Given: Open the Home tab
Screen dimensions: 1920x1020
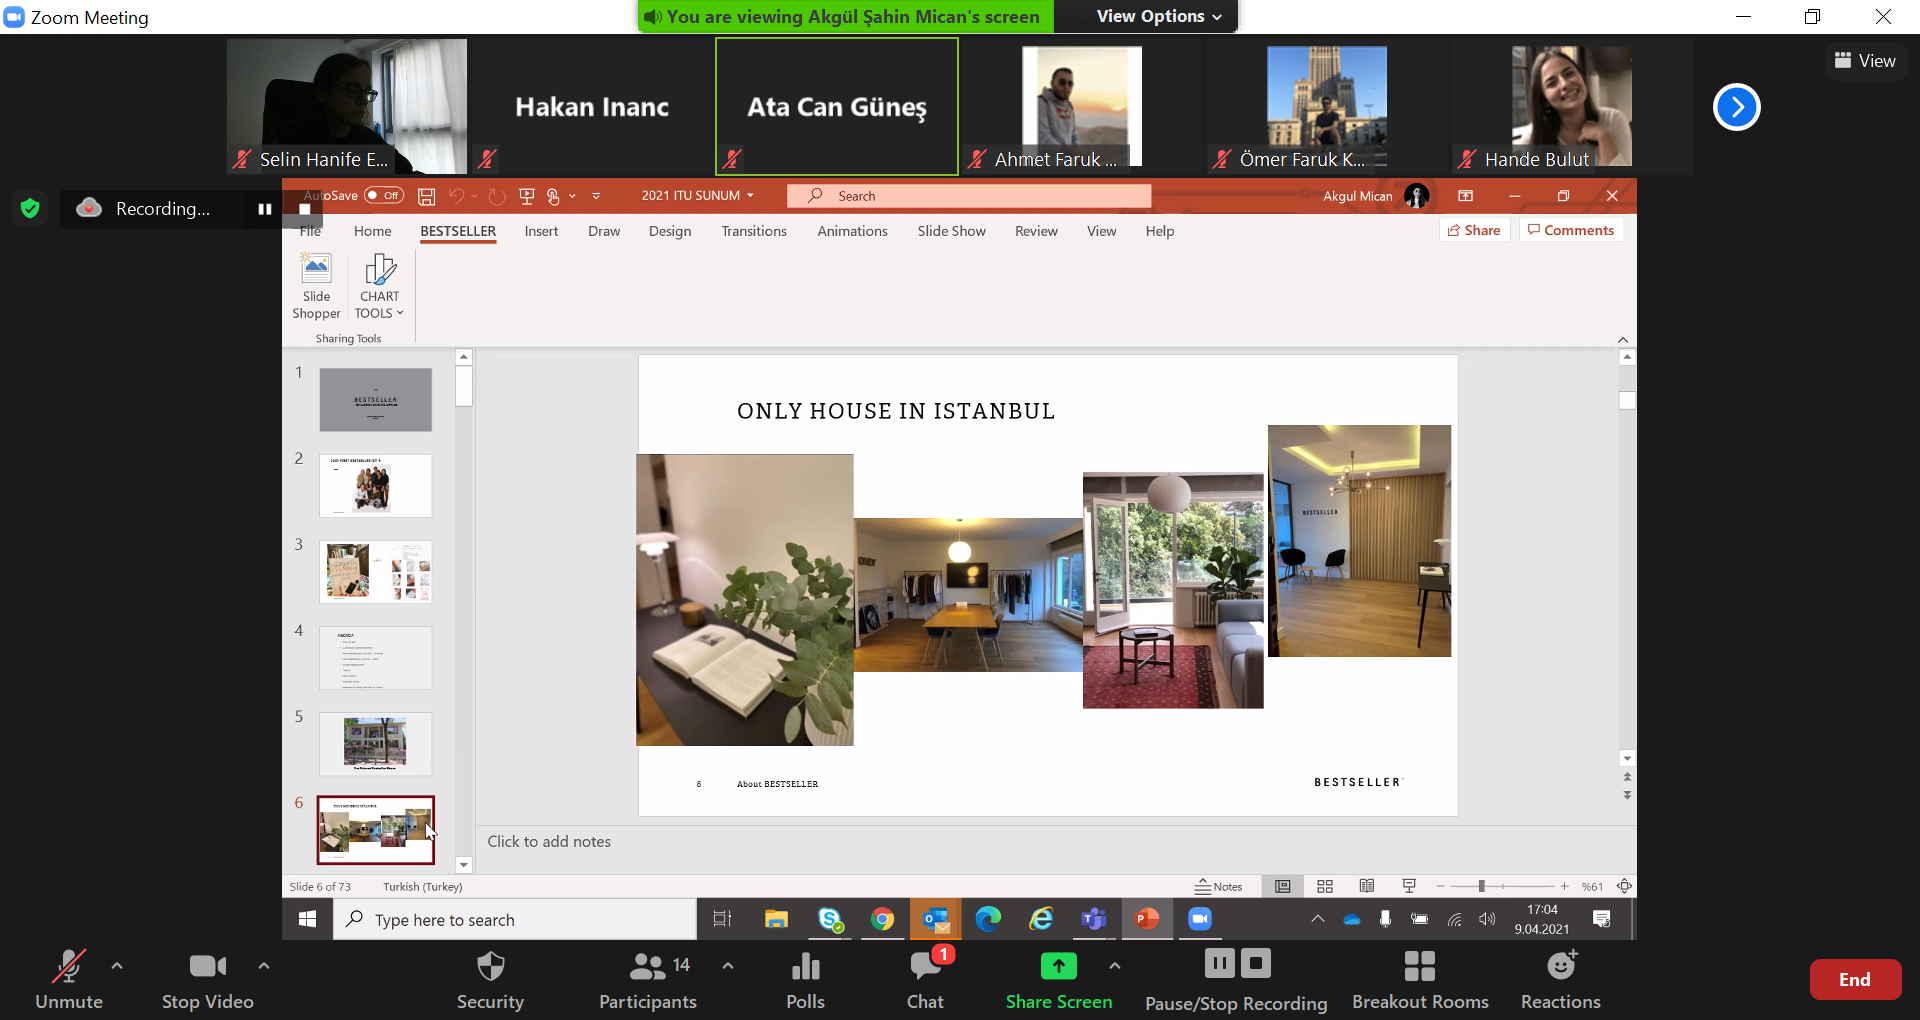Looking at the screenshot, I should coord(373,231).
